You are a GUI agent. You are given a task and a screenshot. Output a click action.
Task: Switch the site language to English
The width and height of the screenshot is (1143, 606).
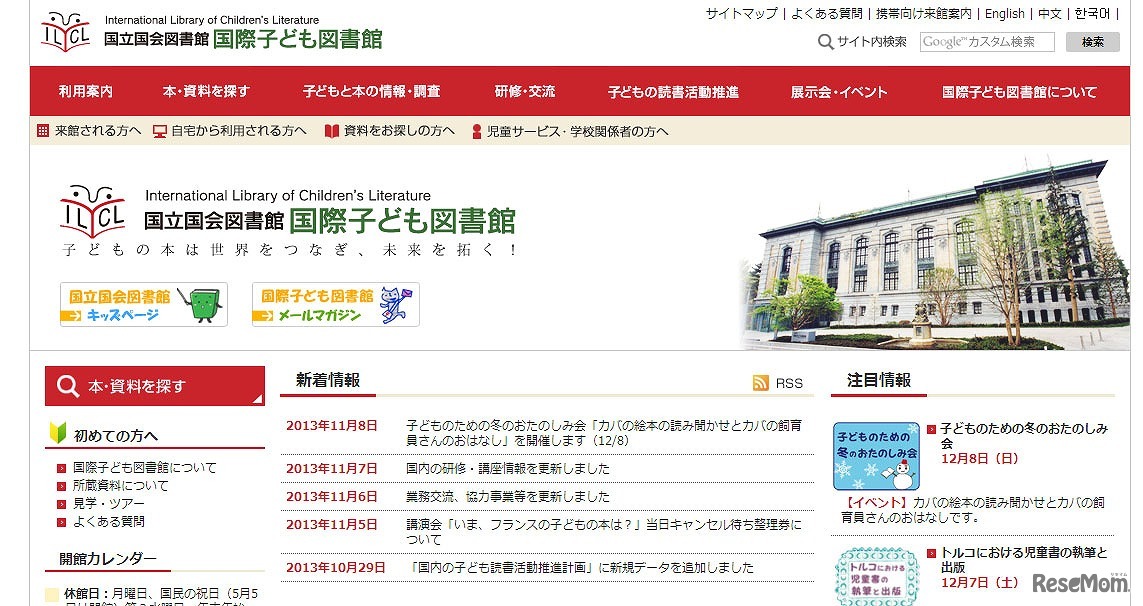pyautogui.click(x=1004, y=13)
